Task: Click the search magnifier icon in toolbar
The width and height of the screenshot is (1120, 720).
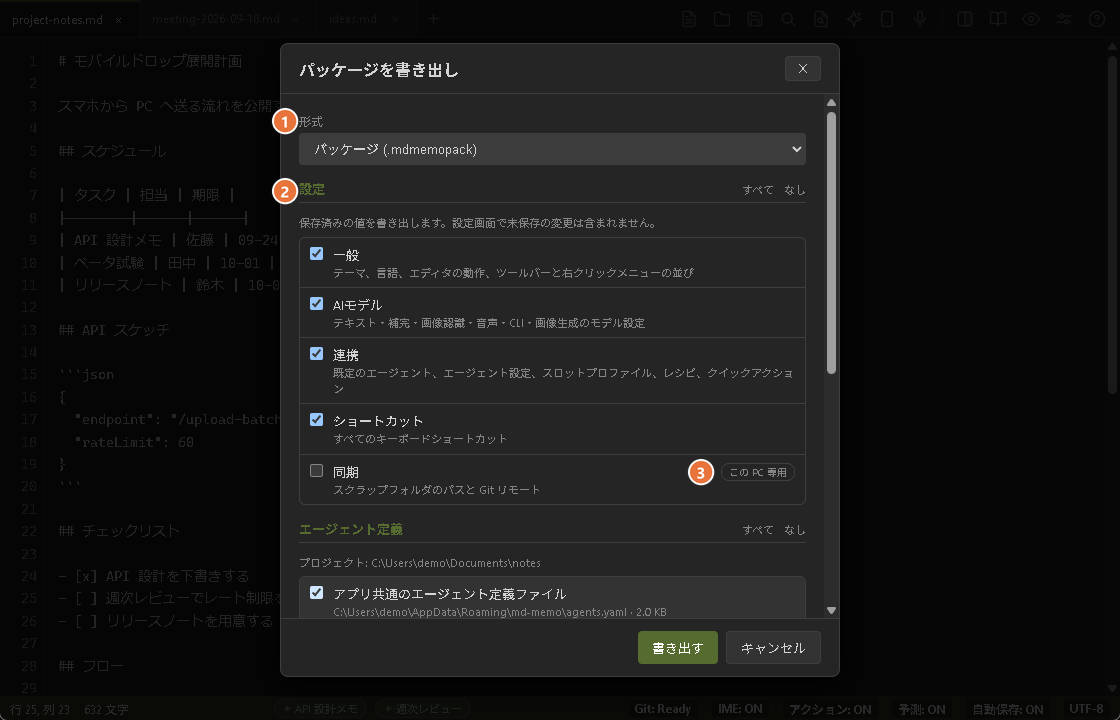Action: [x=788, y=19]
